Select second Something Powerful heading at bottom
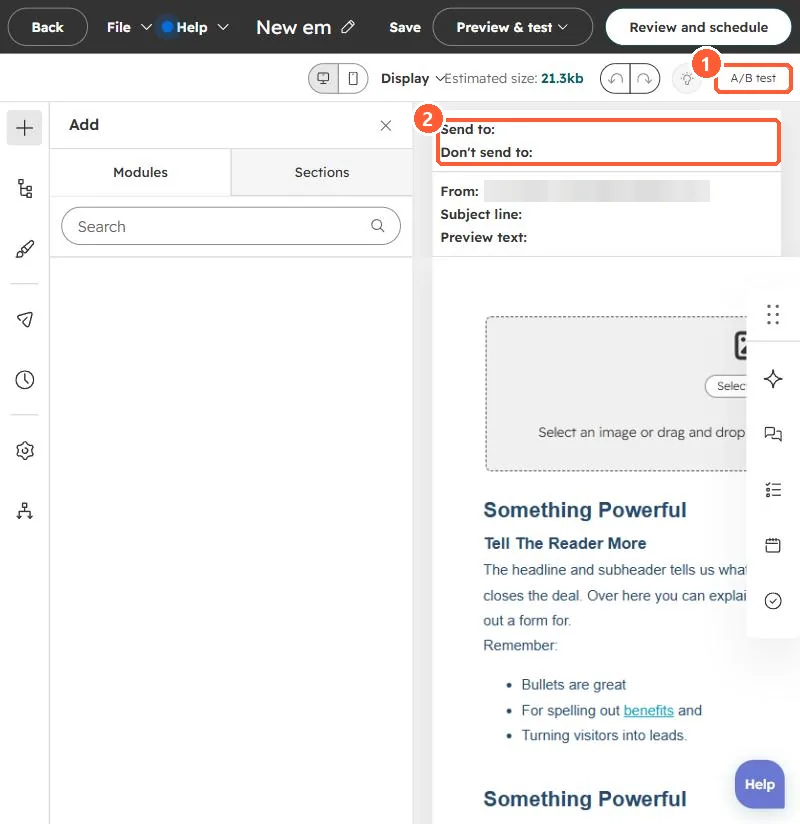 point(584,799)
